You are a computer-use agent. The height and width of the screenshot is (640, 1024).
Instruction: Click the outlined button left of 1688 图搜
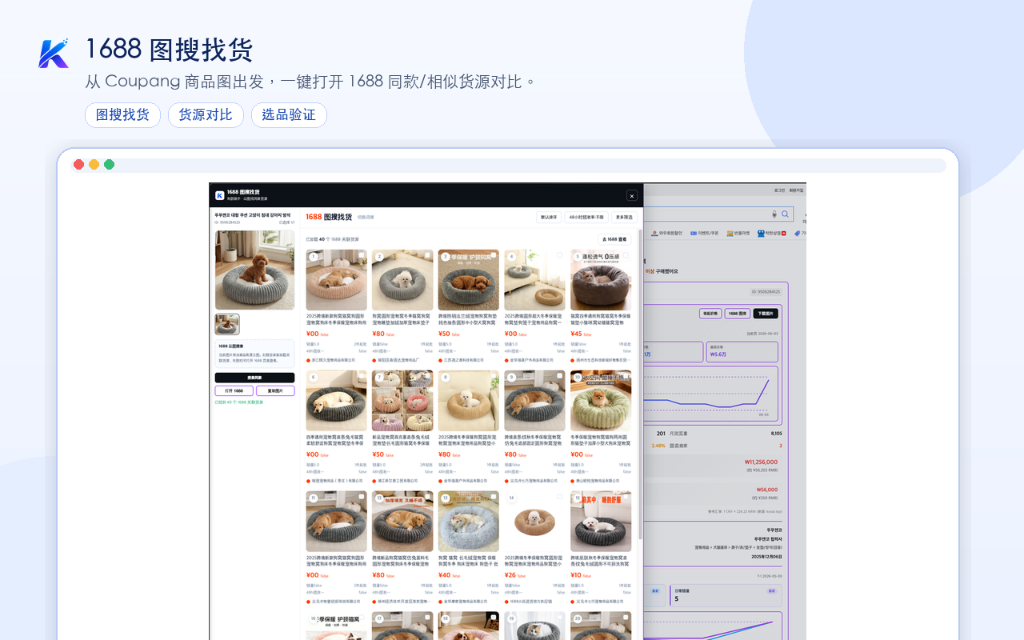pos(710,313)
